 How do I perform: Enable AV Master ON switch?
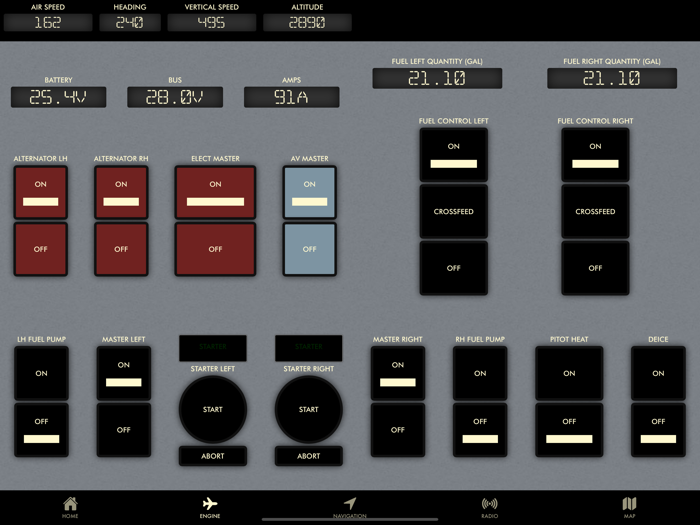coord(309,192)
